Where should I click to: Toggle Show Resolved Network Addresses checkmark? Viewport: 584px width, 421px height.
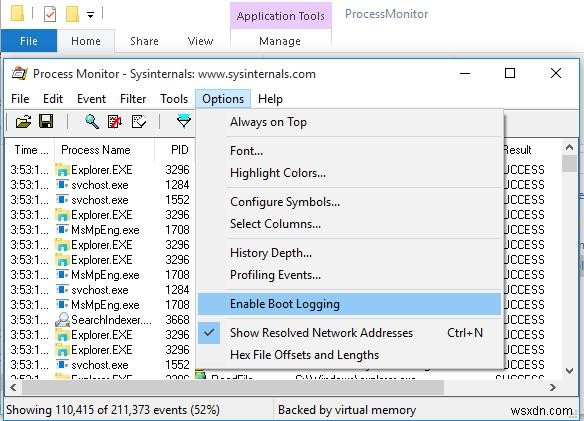(209, 332)
